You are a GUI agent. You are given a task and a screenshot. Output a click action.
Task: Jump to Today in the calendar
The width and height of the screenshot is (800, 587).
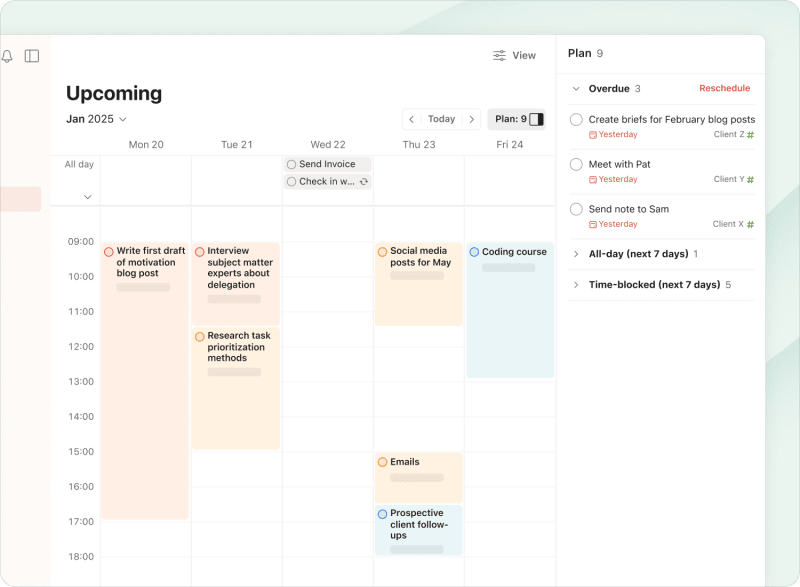point(441,118)
